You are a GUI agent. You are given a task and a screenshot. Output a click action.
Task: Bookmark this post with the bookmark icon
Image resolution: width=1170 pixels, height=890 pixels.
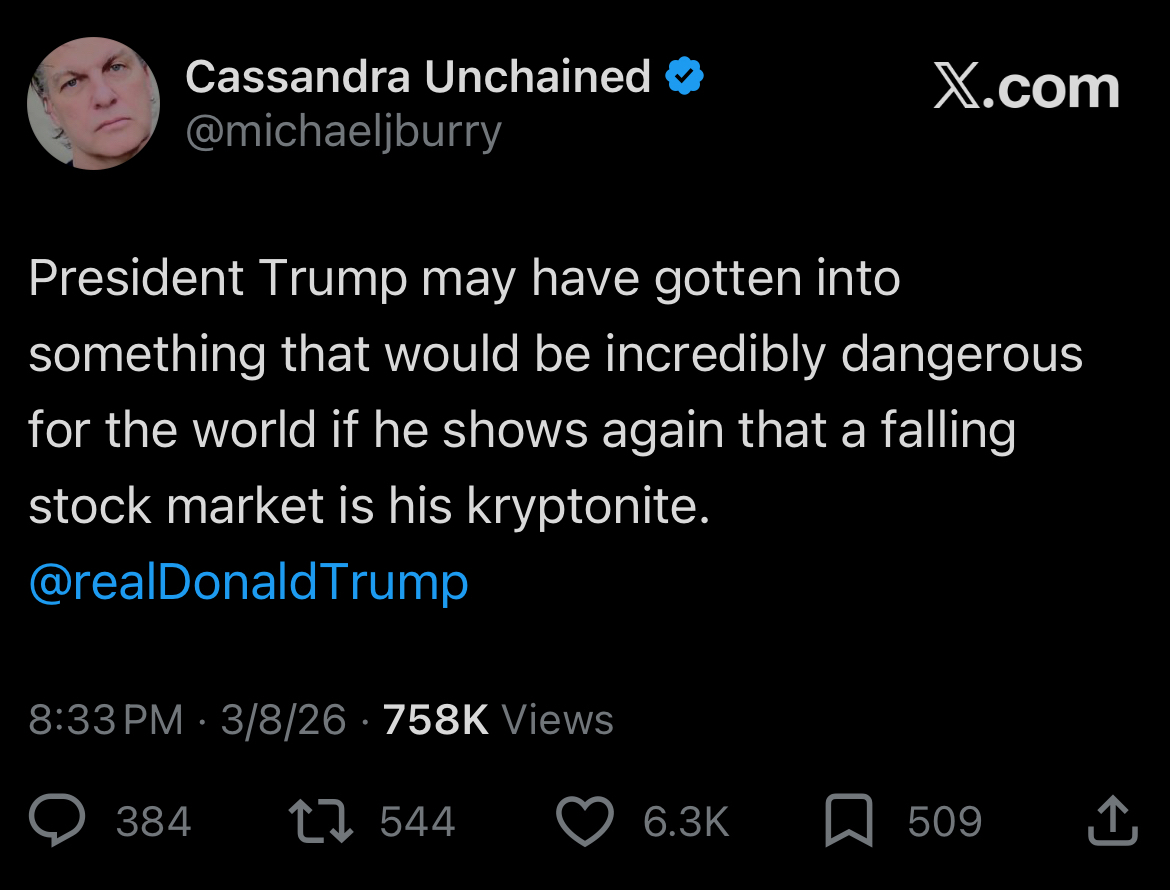(849, 821)
